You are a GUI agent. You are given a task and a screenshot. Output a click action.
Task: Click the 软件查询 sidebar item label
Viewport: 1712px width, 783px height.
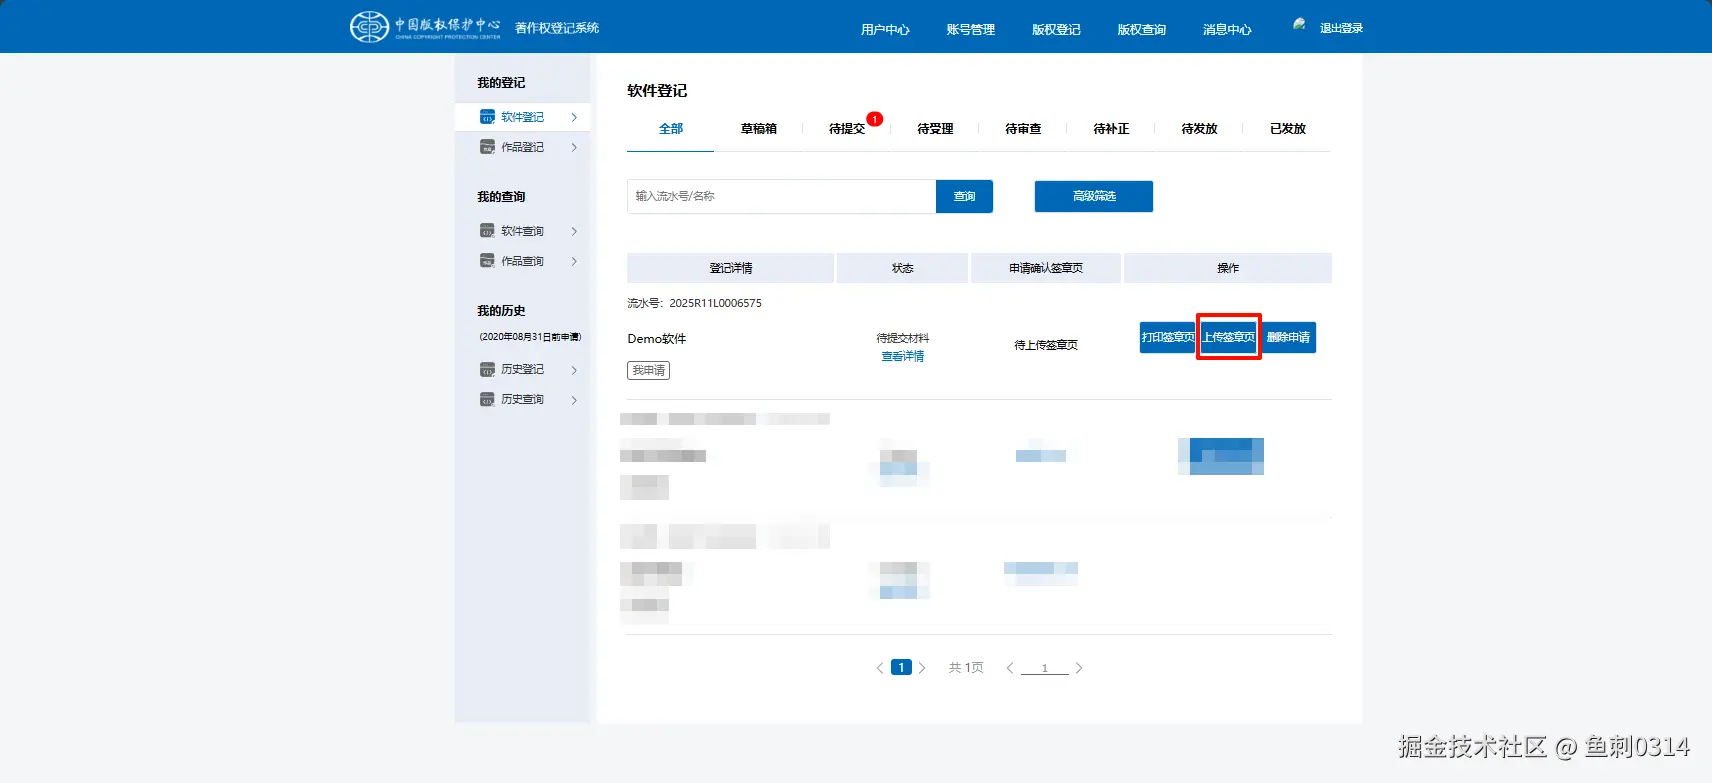pos(522,231)
